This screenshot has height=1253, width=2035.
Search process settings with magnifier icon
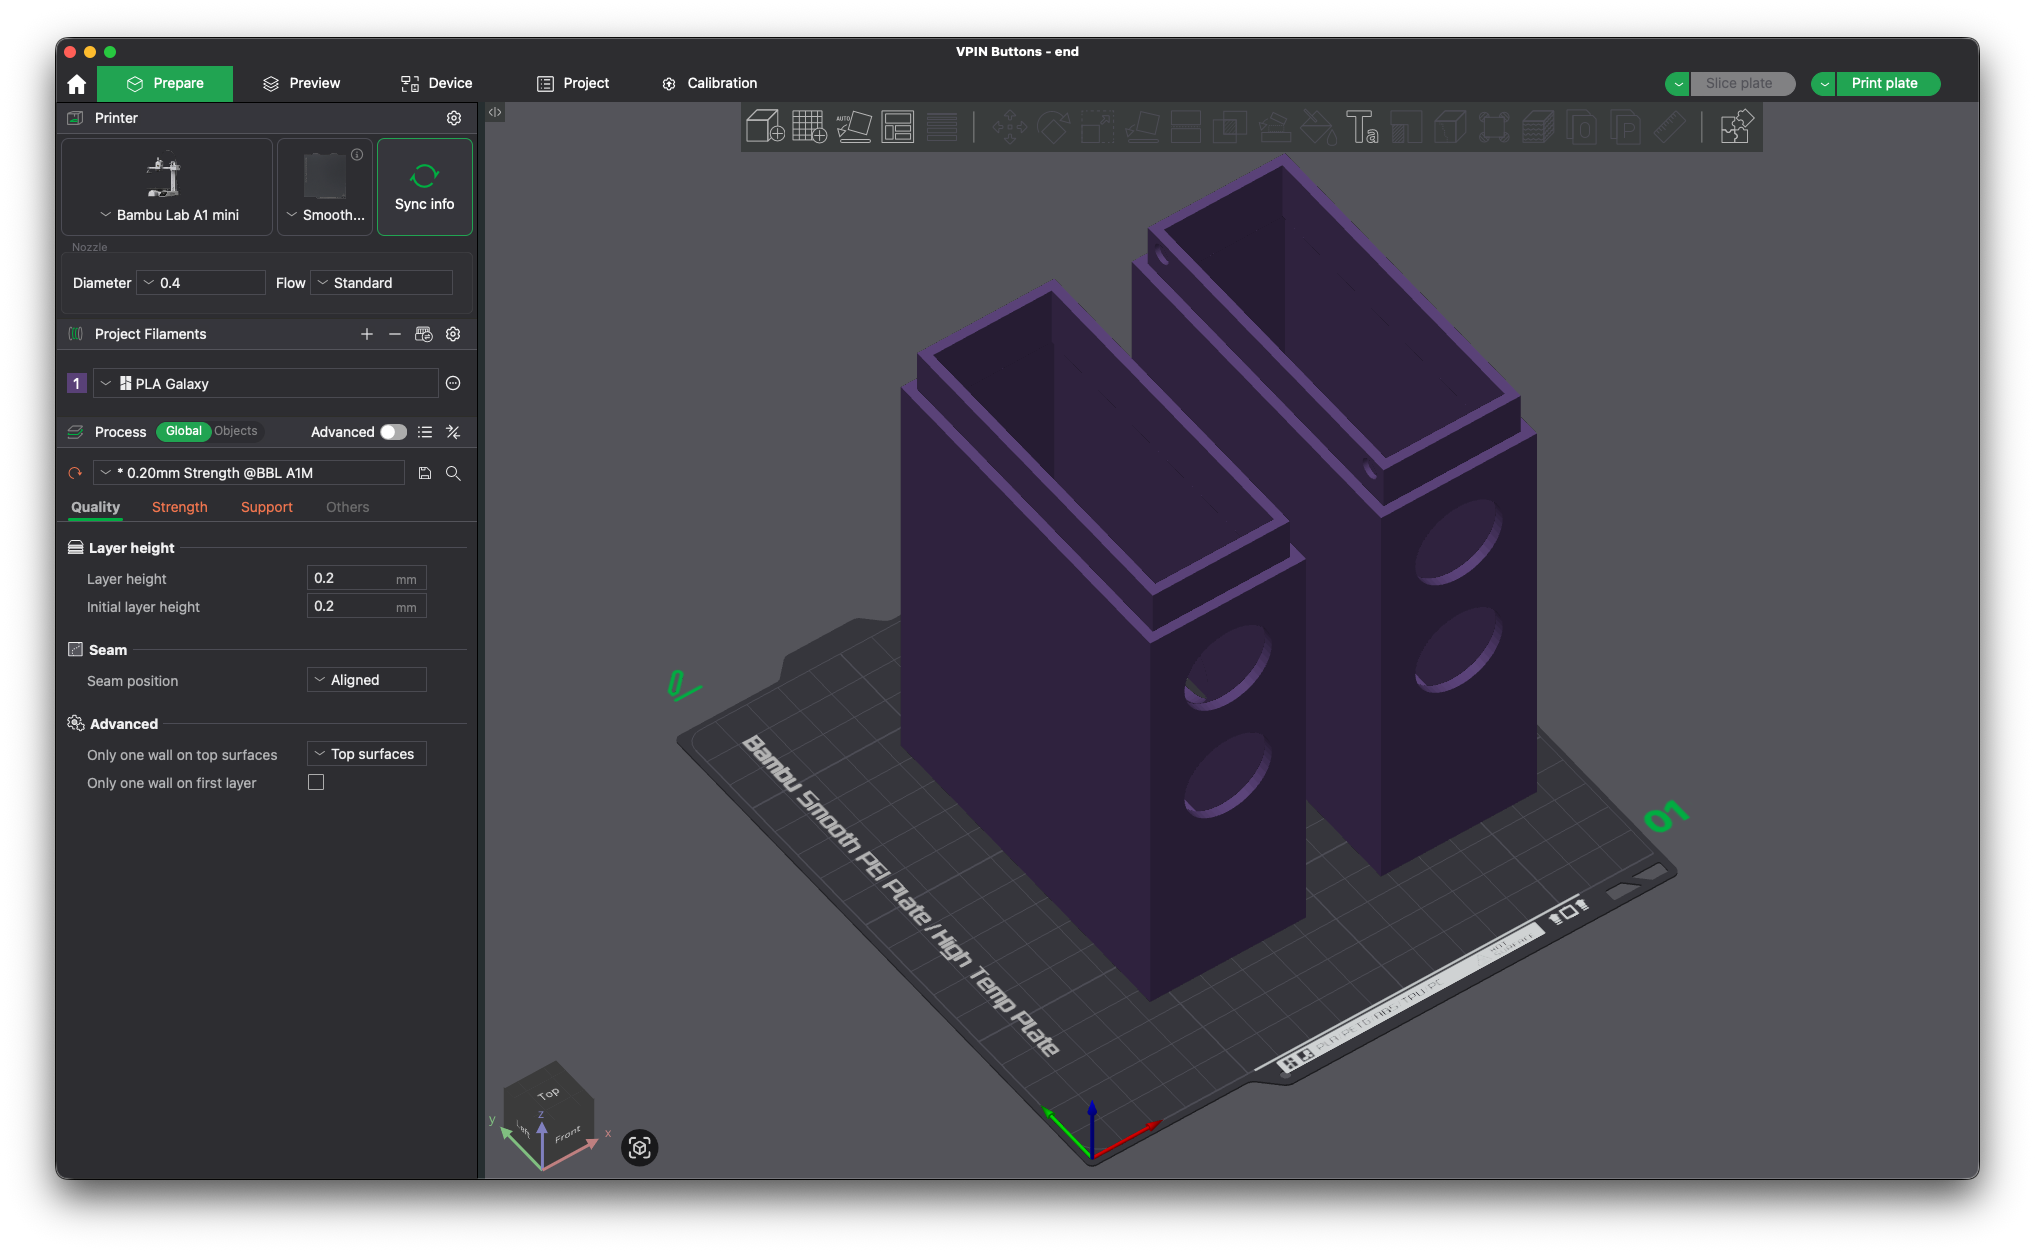click(x=453, y=473)
